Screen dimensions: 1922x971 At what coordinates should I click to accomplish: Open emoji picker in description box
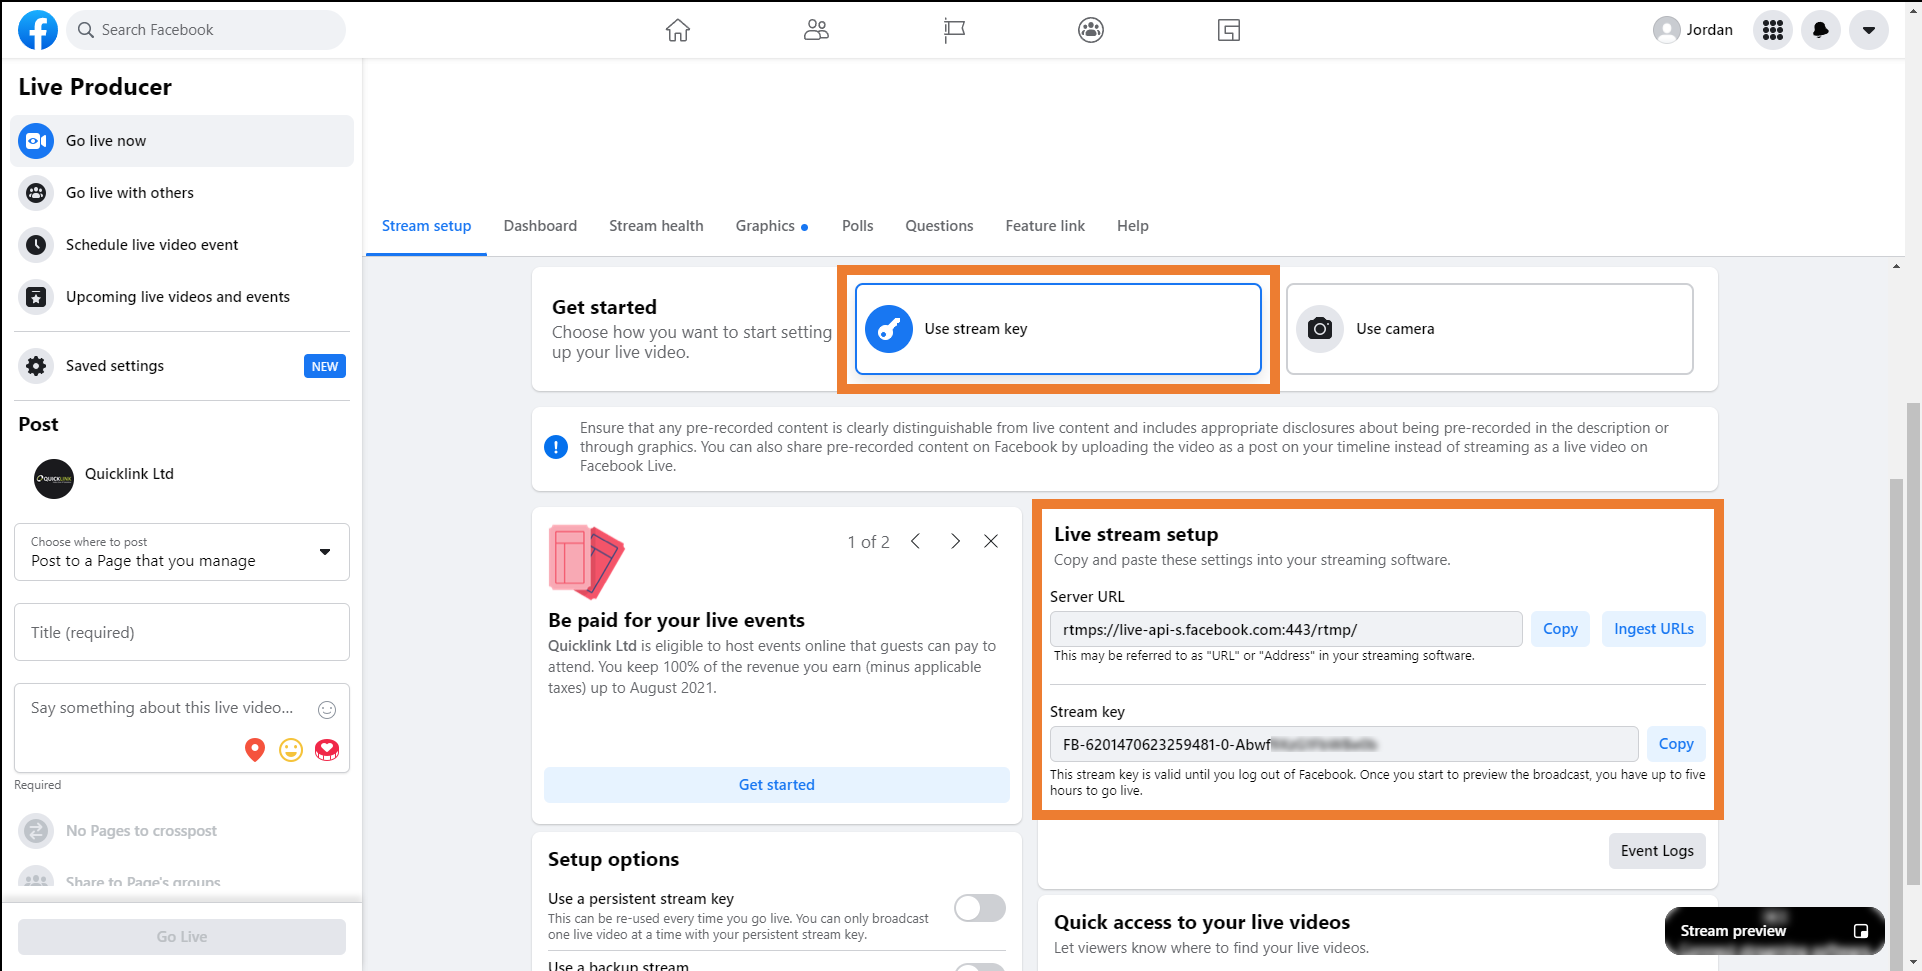[x=327, y=710]
